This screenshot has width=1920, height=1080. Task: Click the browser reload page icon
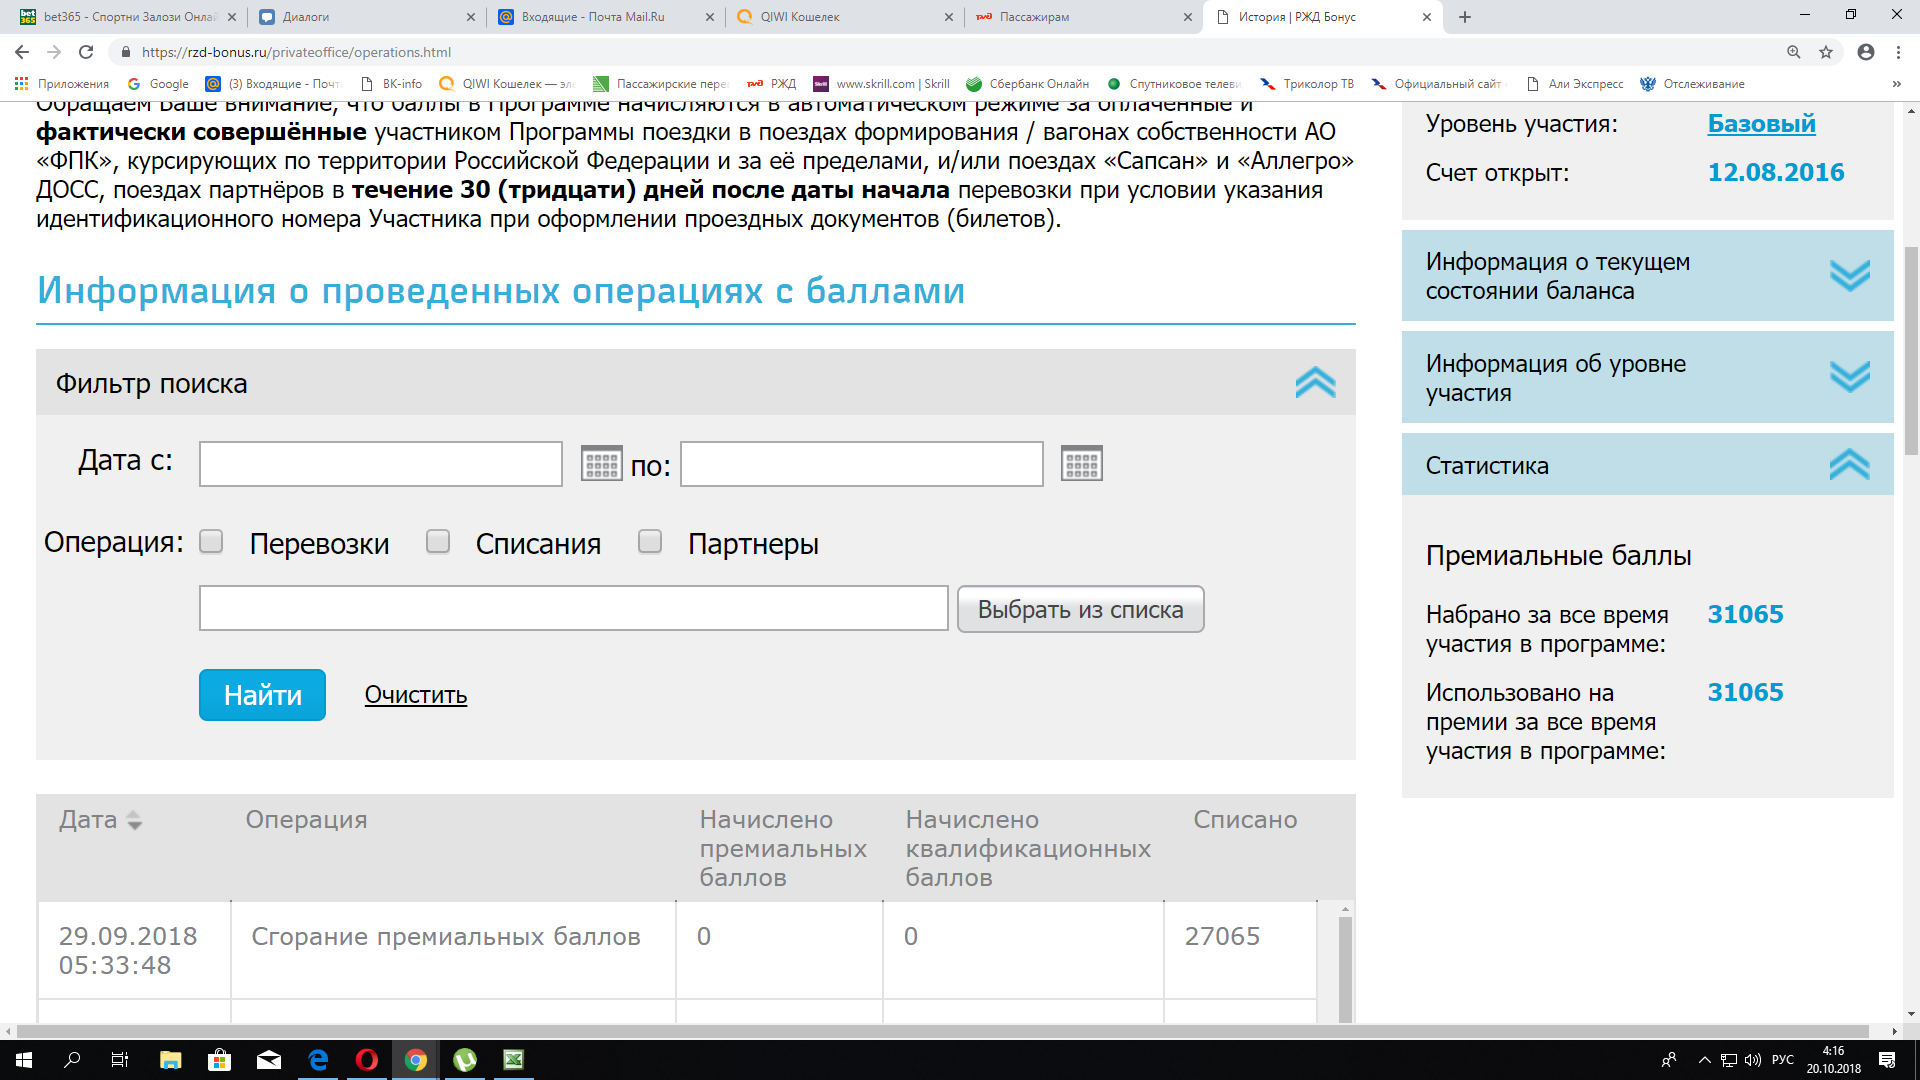click(86, 52)
